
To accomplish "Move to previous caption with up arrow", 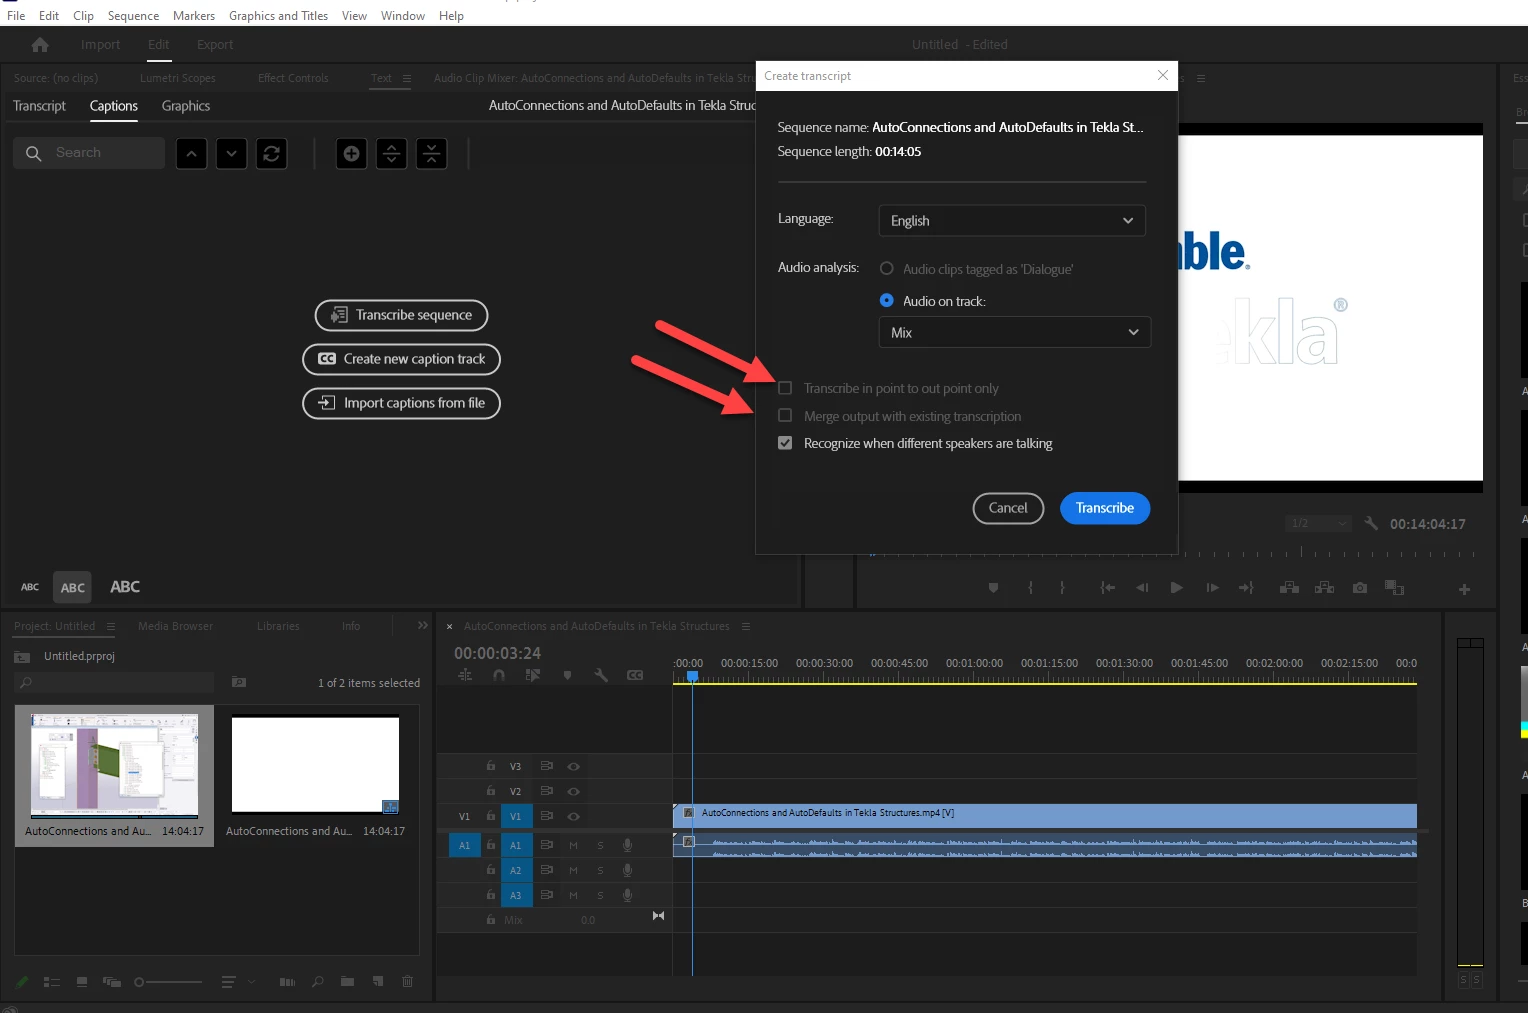I will [191, 154].
